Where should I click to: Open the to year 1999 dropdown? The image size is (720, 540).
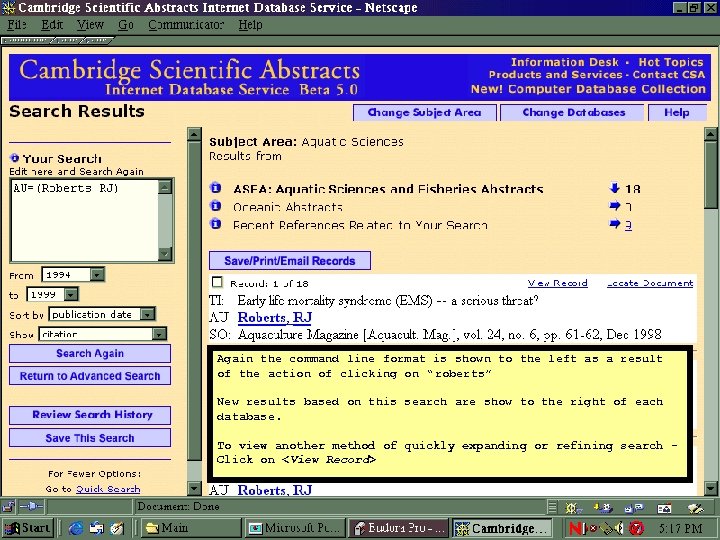[x=71, y=294]
